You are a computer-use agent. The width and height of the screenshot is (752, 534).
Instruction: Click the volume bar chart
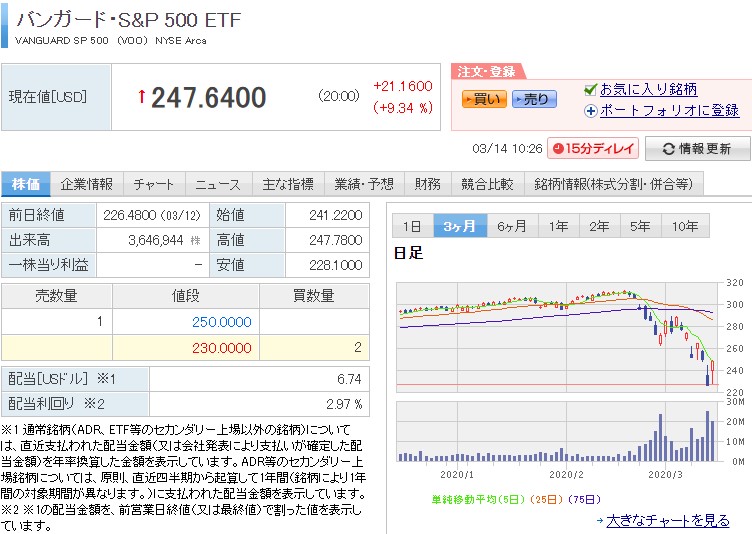tap(557, 432)
